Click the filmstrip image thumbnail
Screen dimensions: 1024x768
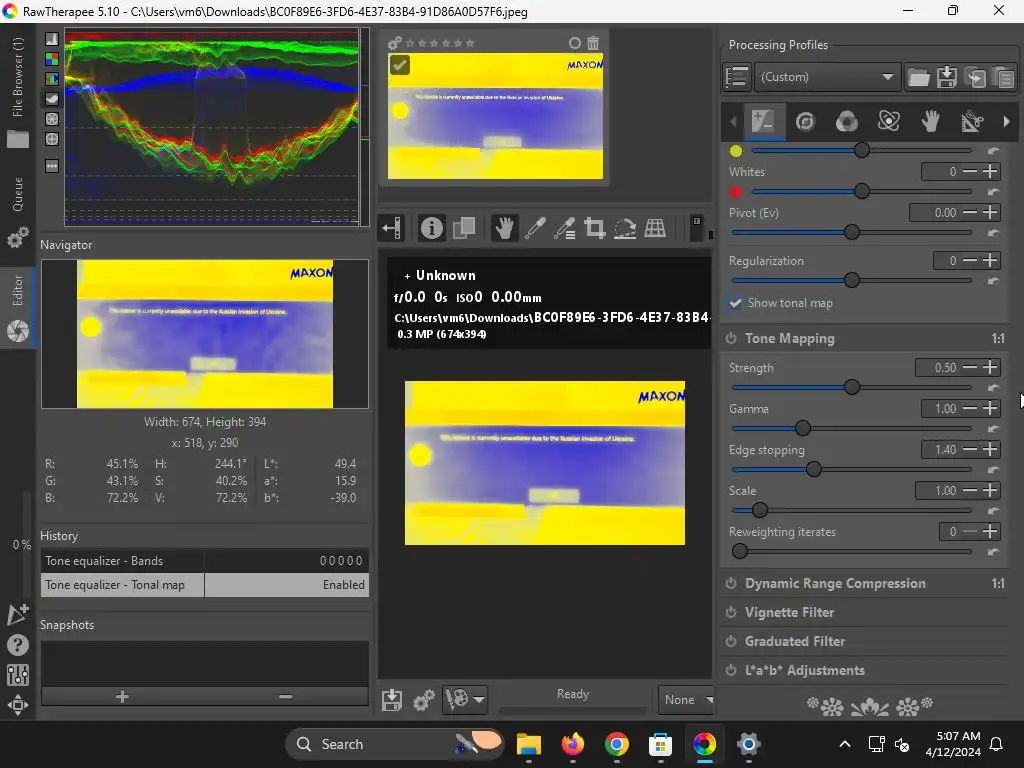(495, 116)
